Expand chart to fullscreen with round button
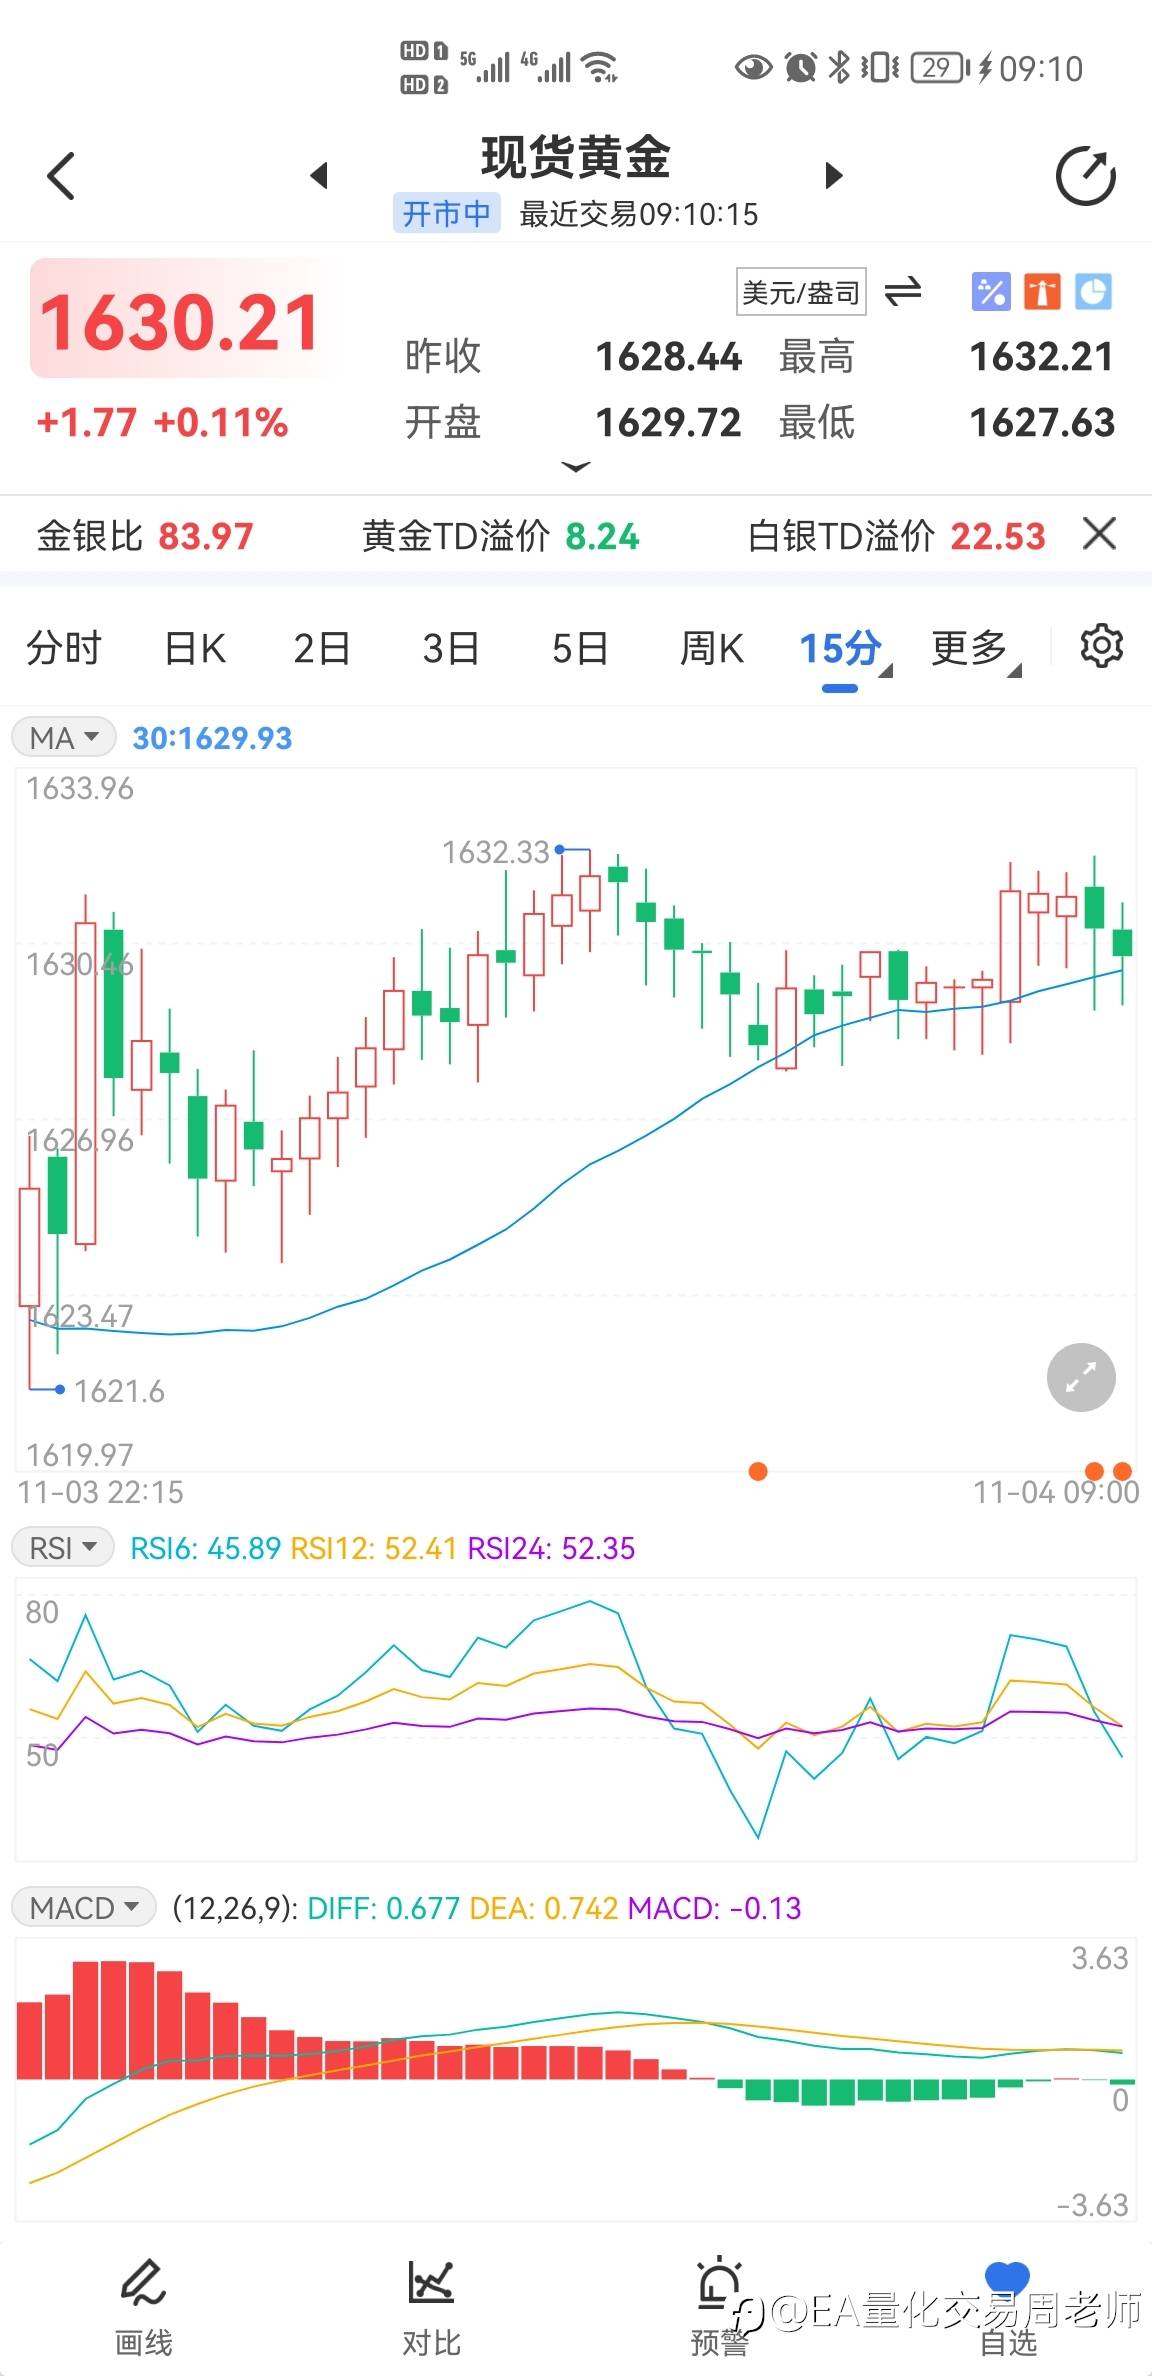Screen dimensions: 1152x2376 click(1081, 1377)
